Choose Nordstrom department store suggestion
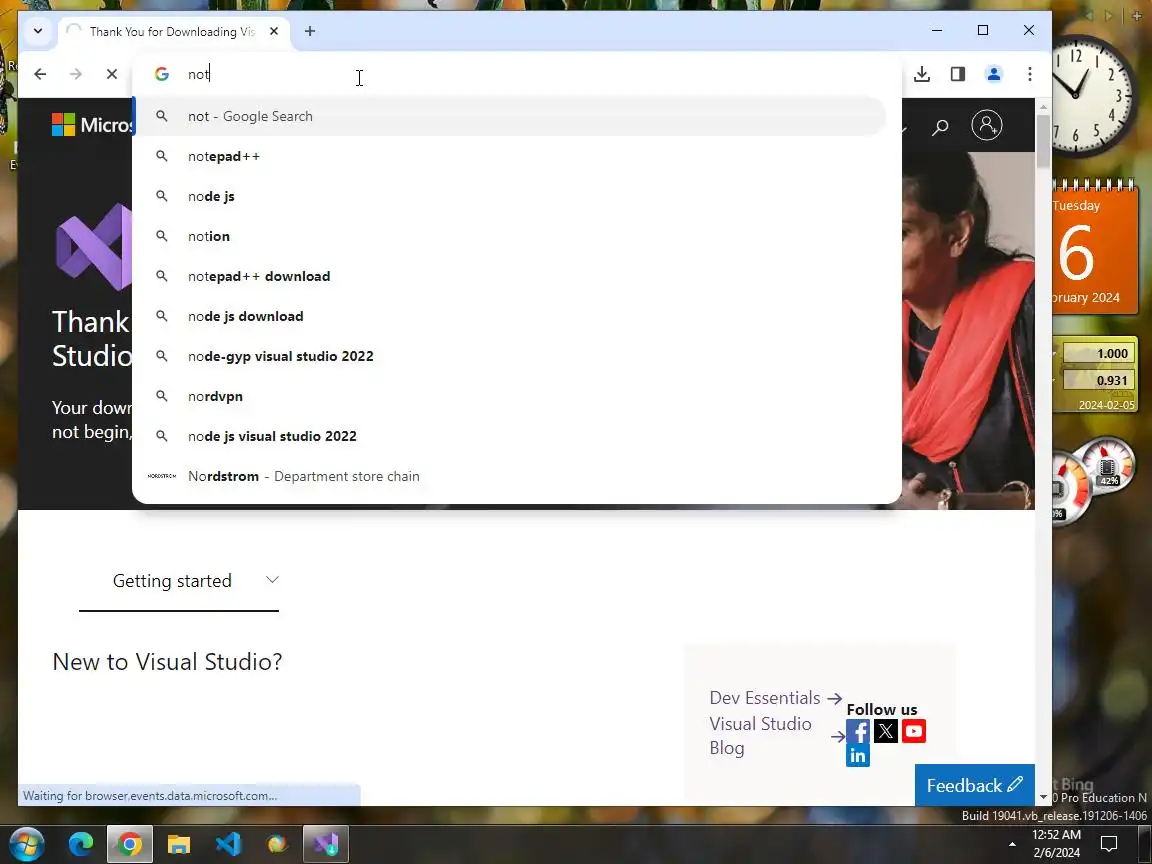Screen dimensions: 1152x864 pyautogui.click(x=510, y=476)
